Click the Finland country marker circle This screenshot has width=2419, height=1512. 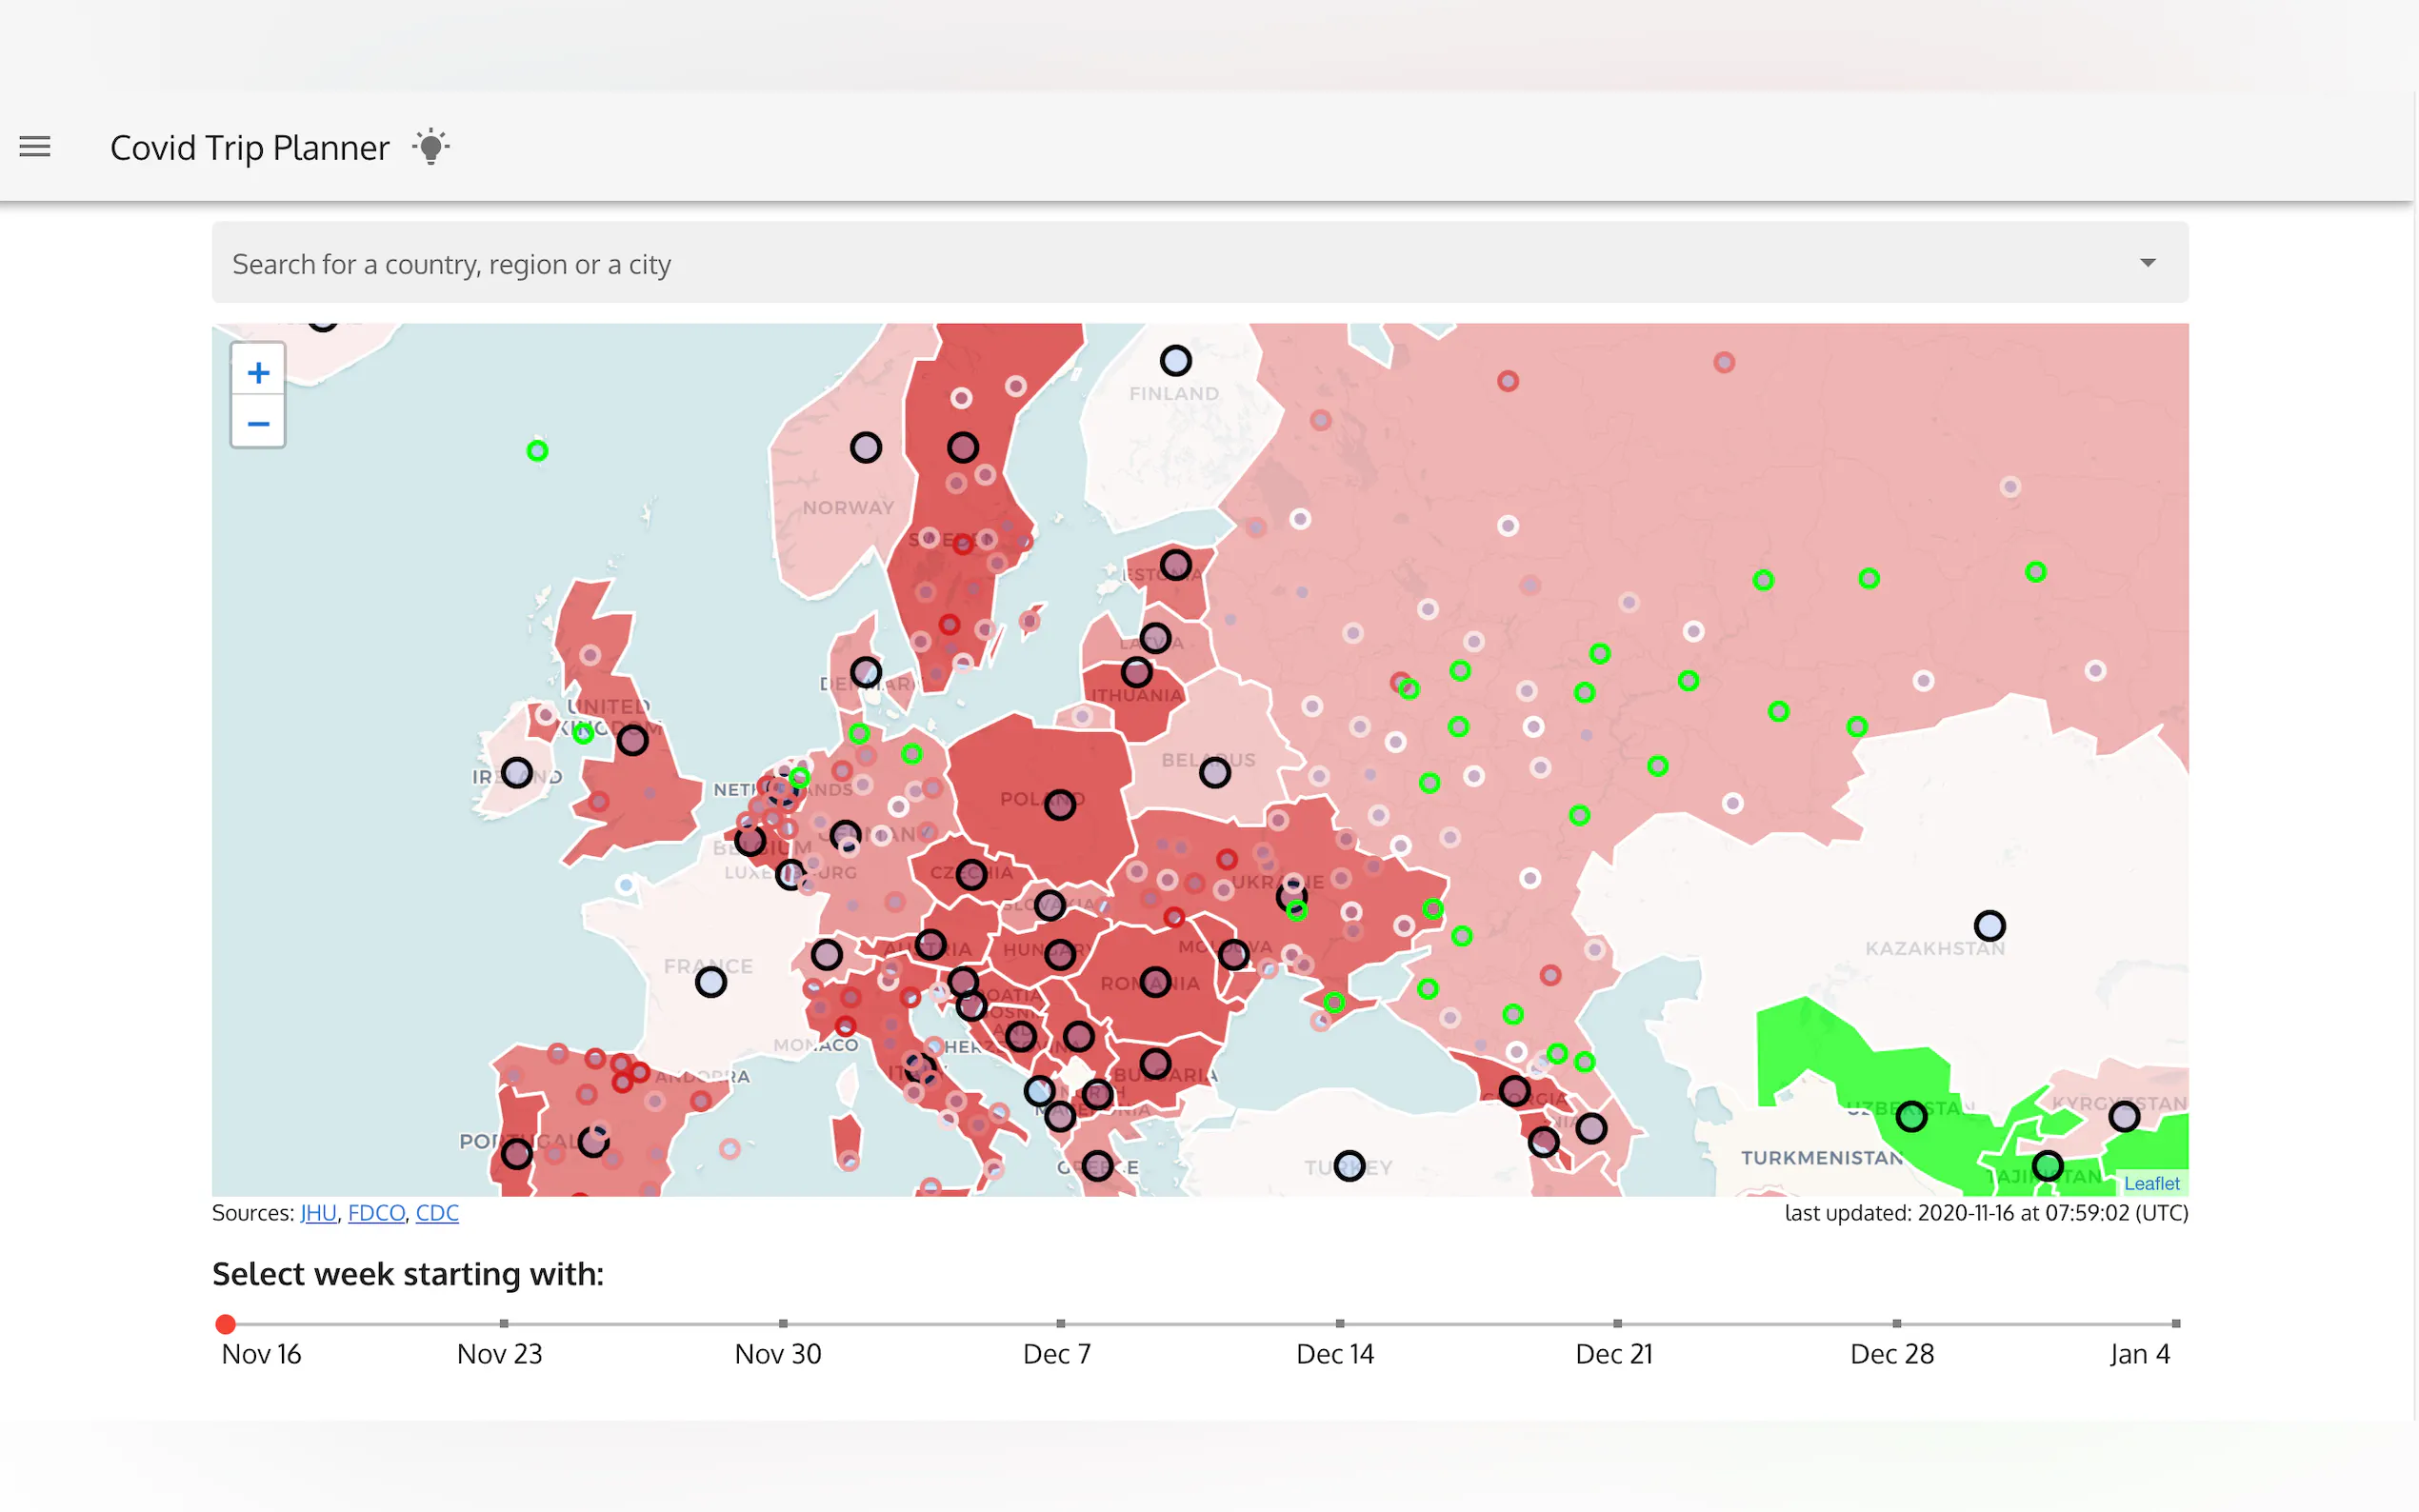pyautogui.click(x=1176, y=360)
